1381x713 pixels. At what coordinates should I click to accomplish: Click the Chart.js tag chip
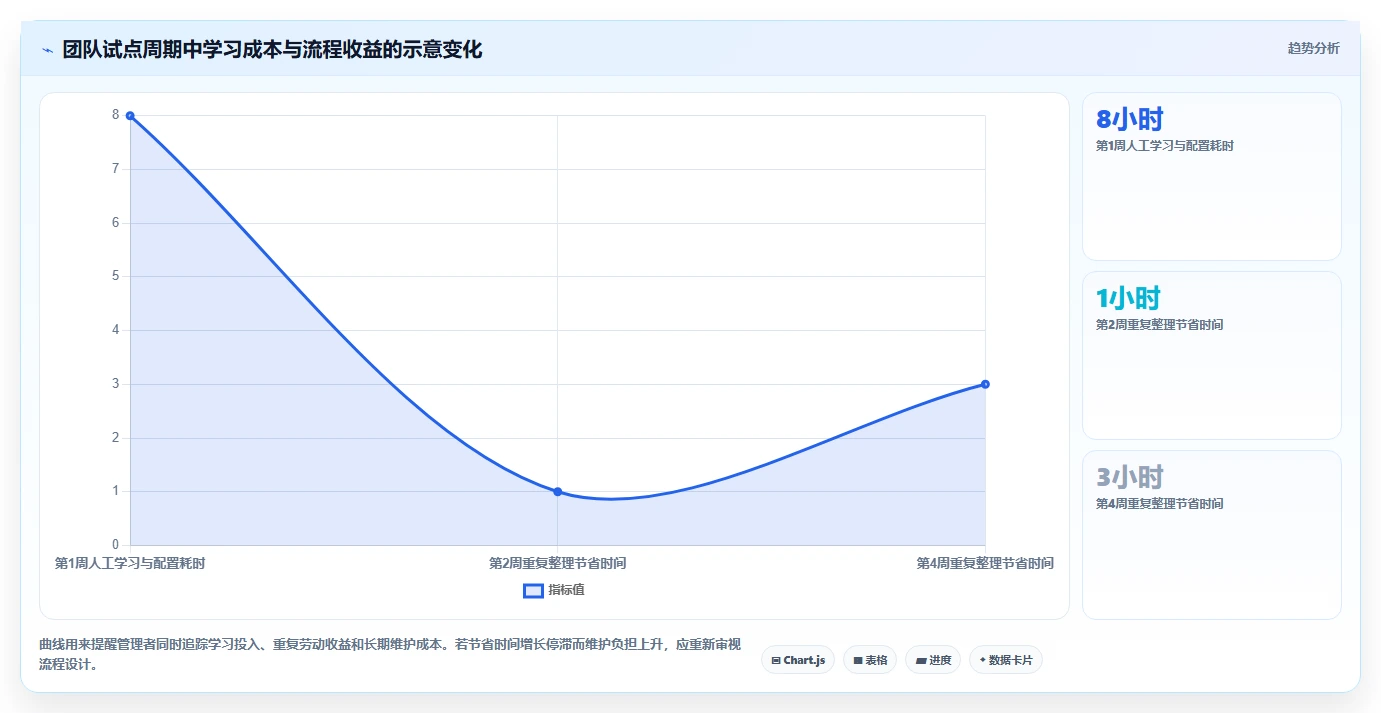pos(798,660)
